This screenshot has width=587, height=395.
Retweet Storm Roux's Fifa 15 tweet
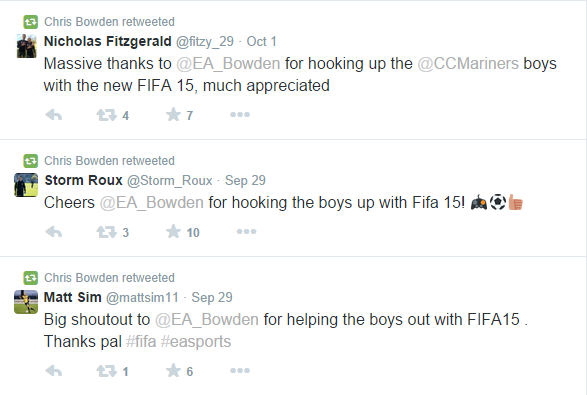[x=107, y=232]
